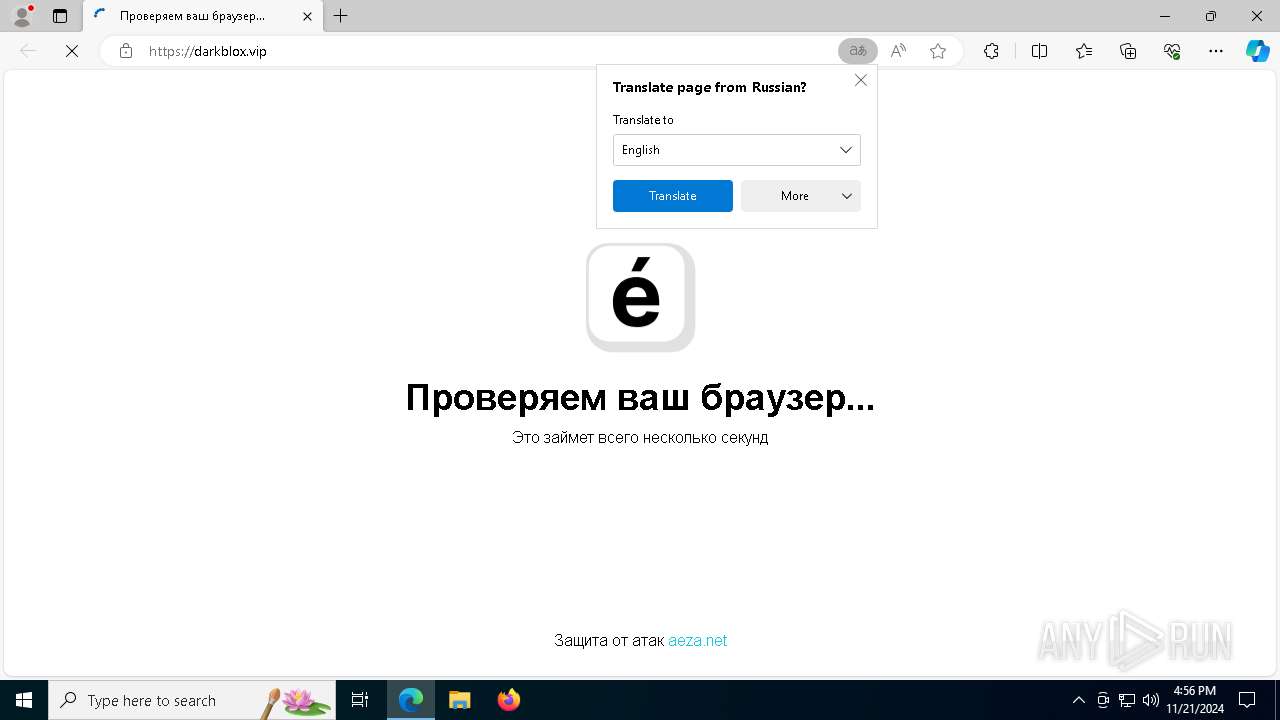This screenshot has height=720, width=1280.
Task: Open Split screen view
Action: 1039,51
